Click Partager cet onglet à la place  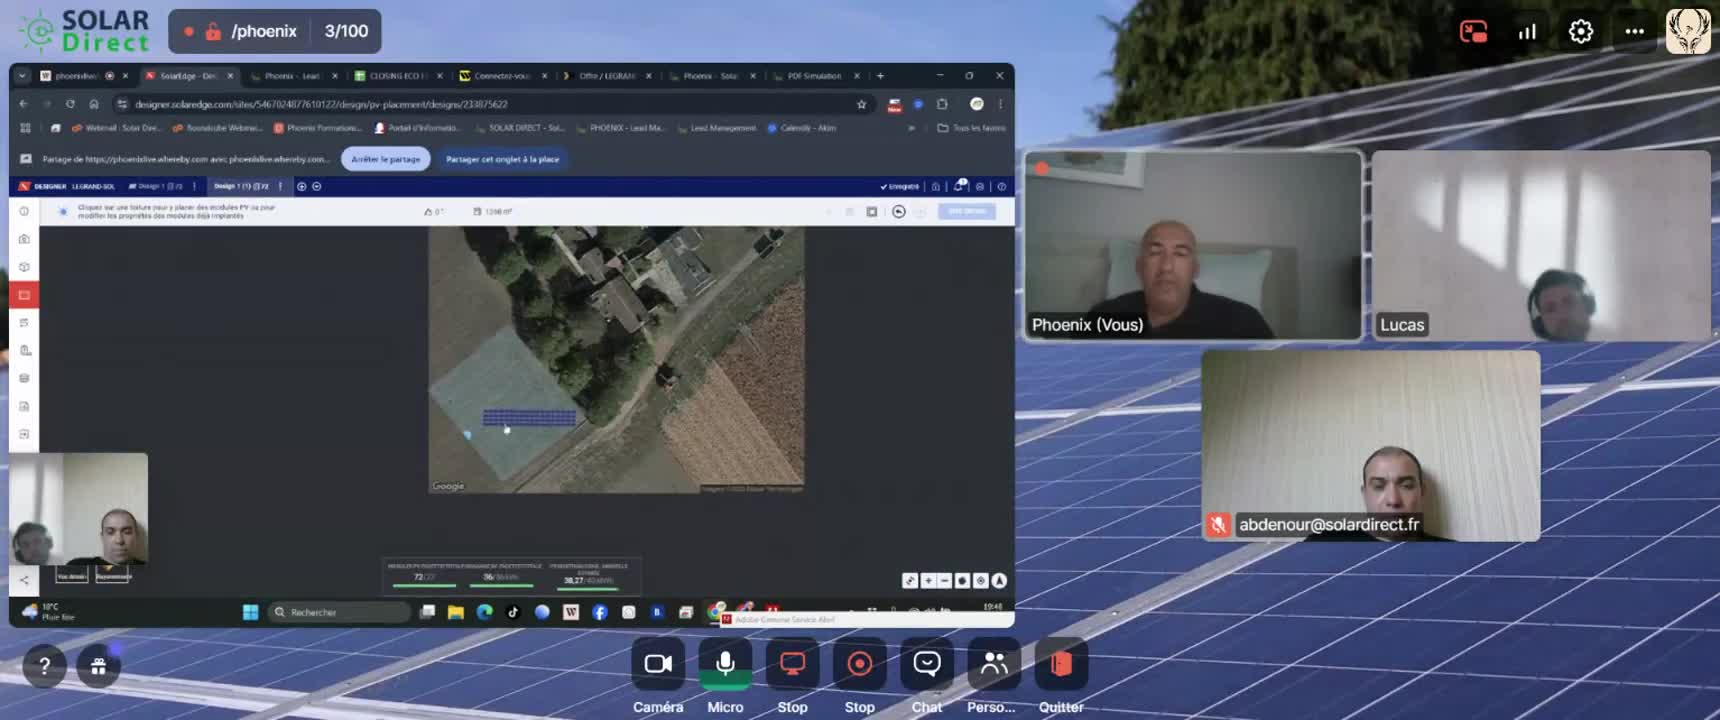click(502, 159)
